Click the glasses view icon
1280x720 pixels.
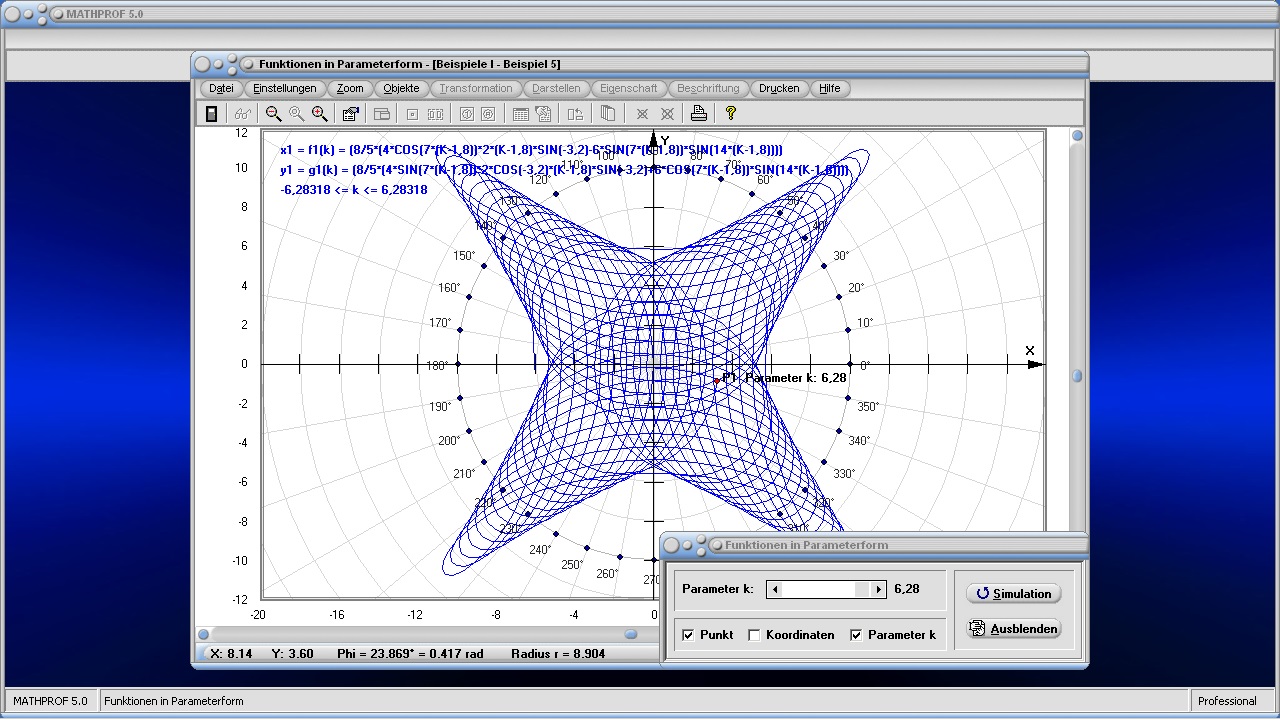pyautogui.click(x=242, y=114)
